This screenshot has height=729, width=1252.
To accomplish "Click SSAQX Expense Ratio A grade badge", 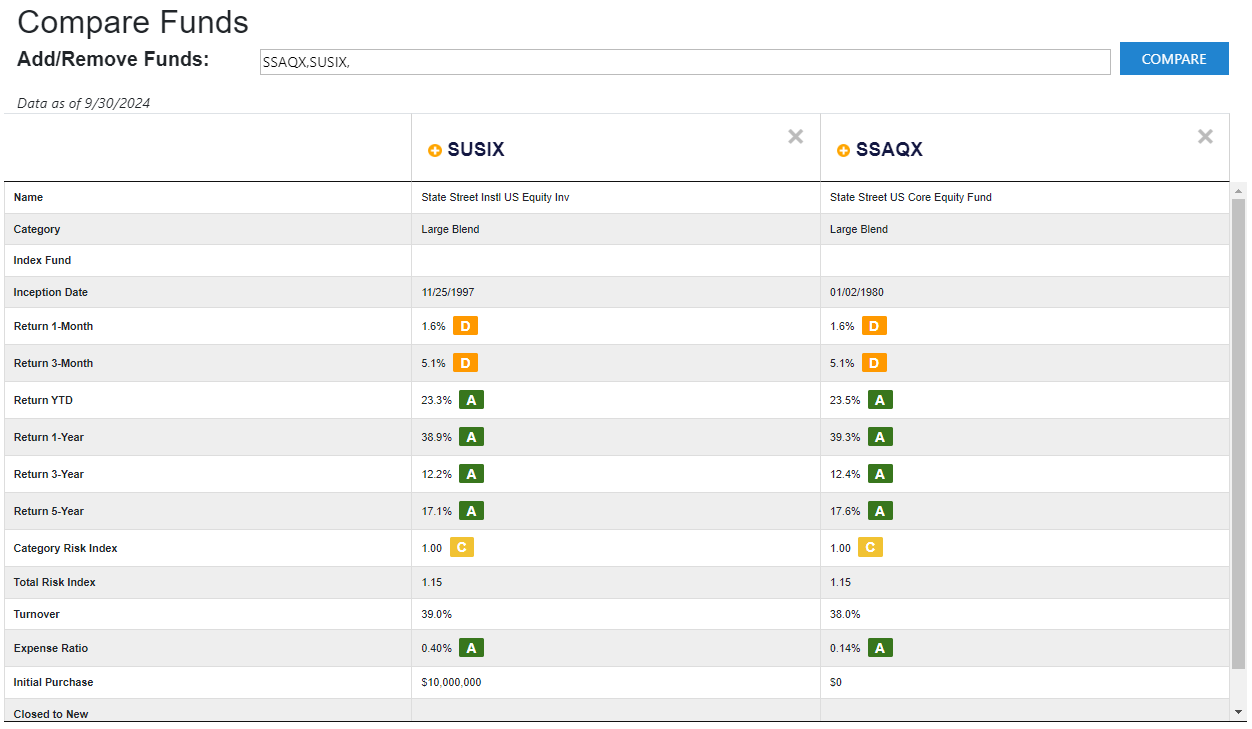I will tap(880, 648).
